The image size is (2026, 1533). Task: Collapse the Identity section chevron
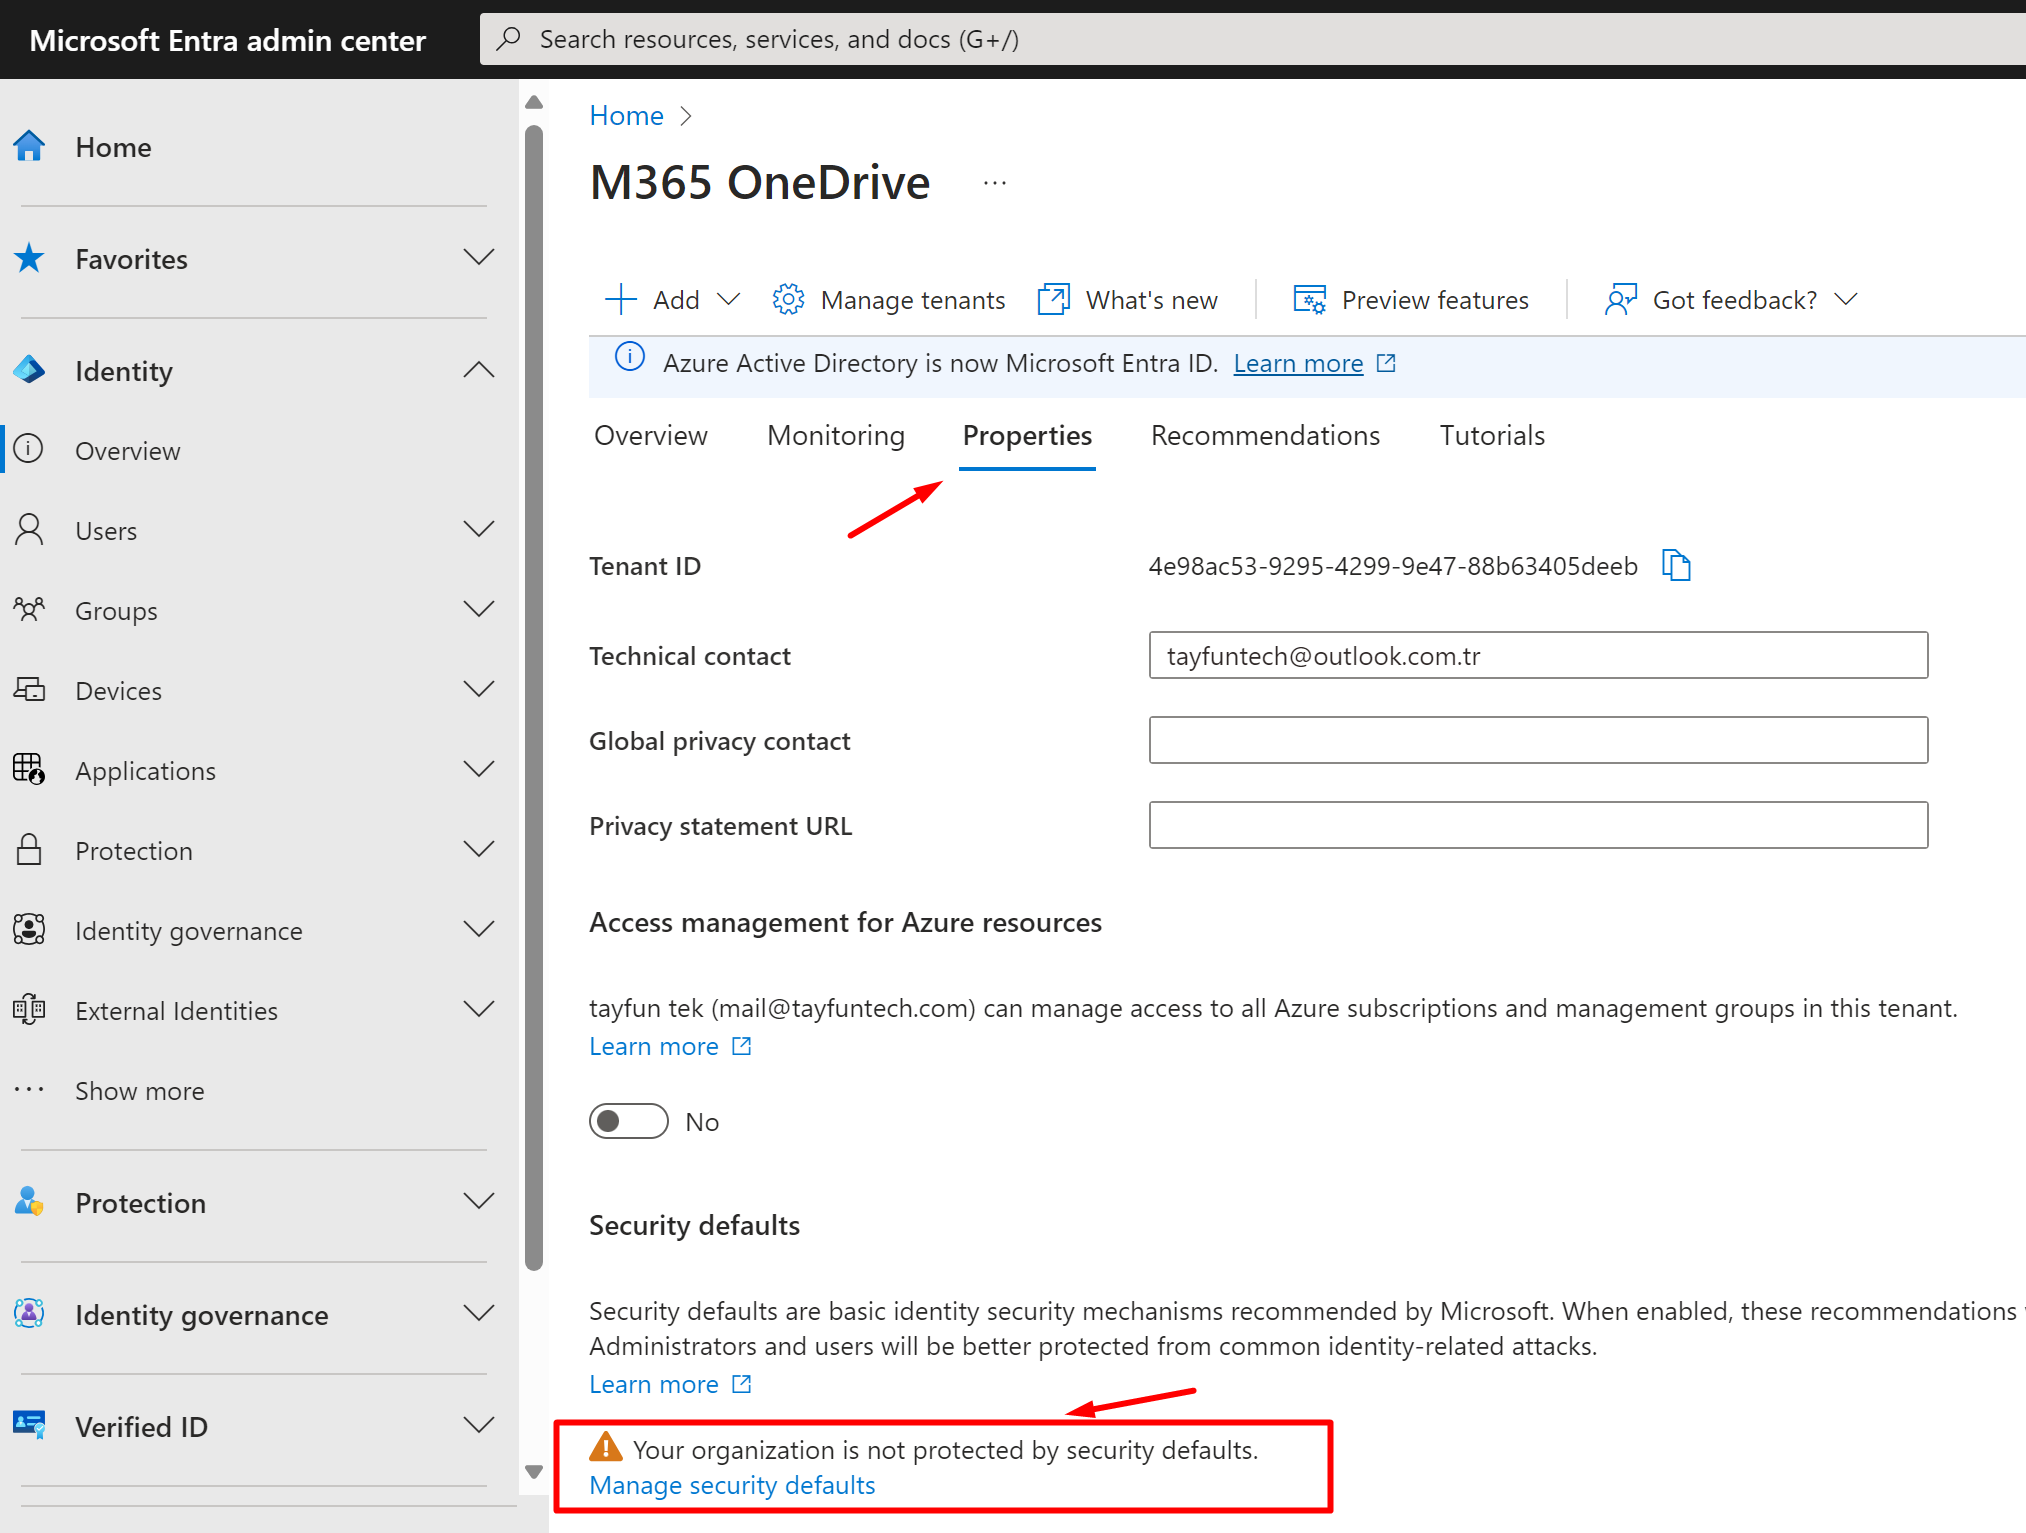click(479, 371)
